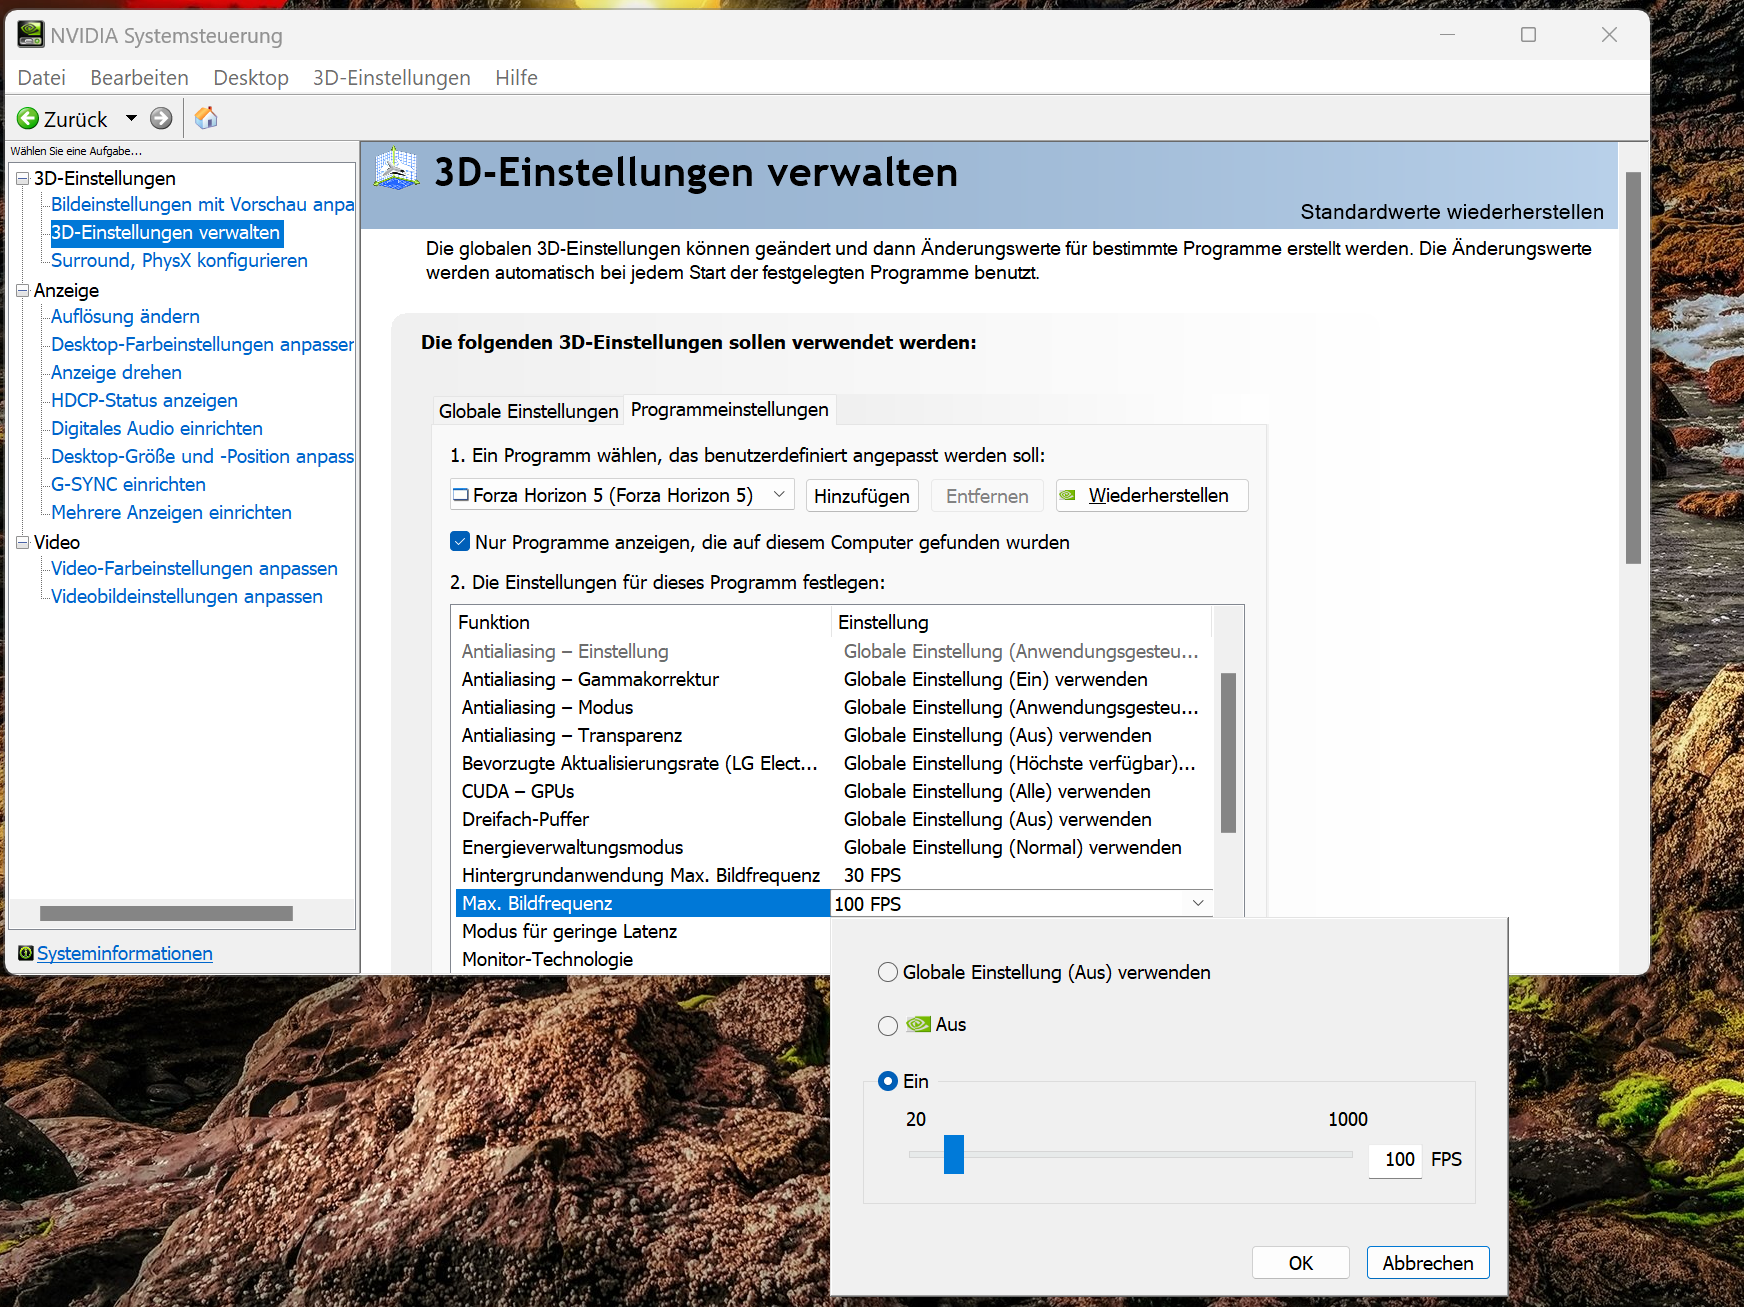1744x1307 pixels.
Task: Open the Bearbeiten menu
Action: point(139,78)
